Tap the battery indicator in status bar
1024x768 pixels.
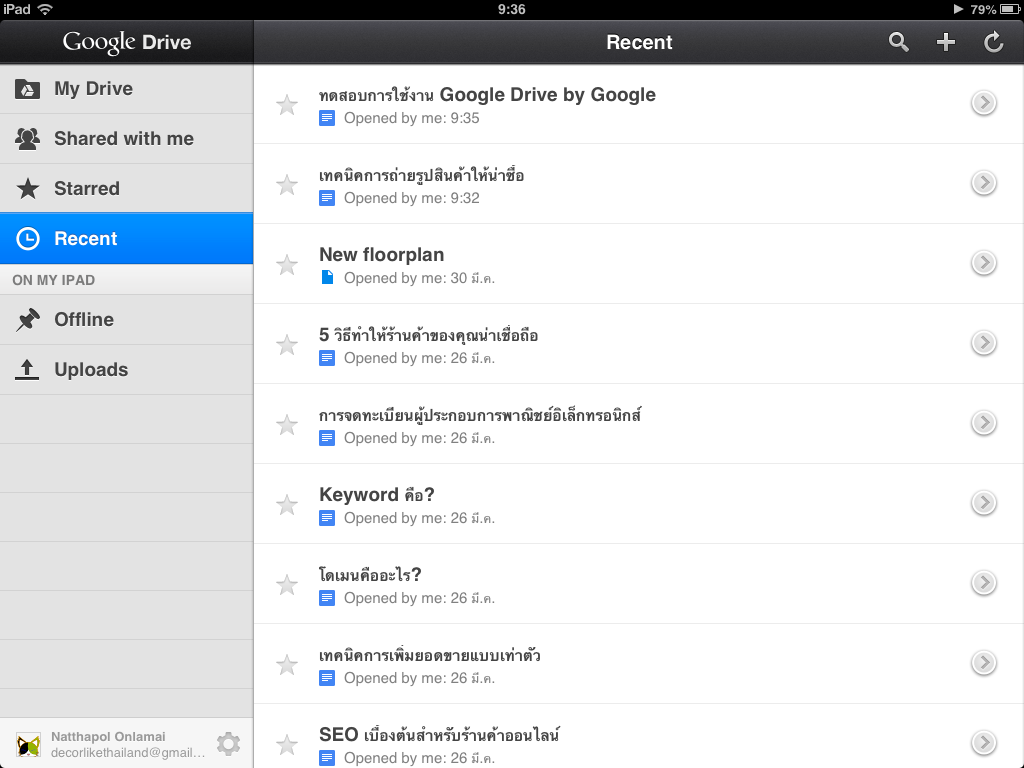pos(1010,9)
